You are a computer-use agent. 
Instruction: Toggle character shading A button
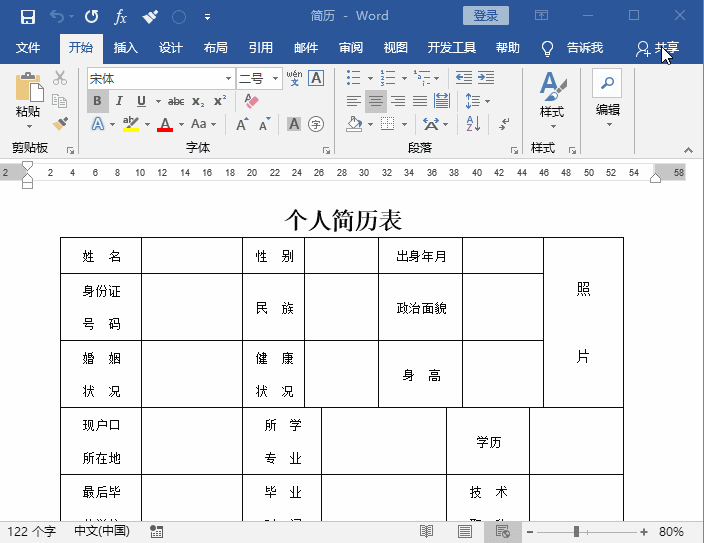click(x=294, y=124)
